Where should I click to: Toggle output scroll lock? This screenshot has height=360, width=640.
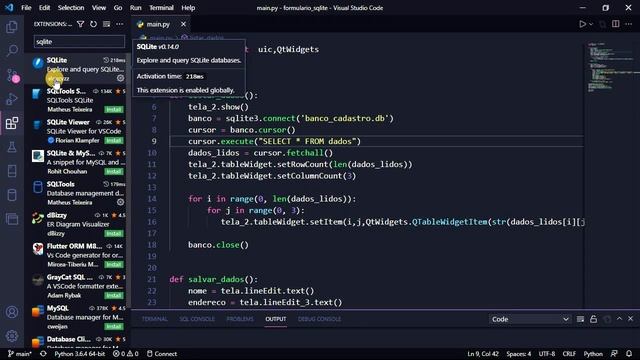pos(593,319)
